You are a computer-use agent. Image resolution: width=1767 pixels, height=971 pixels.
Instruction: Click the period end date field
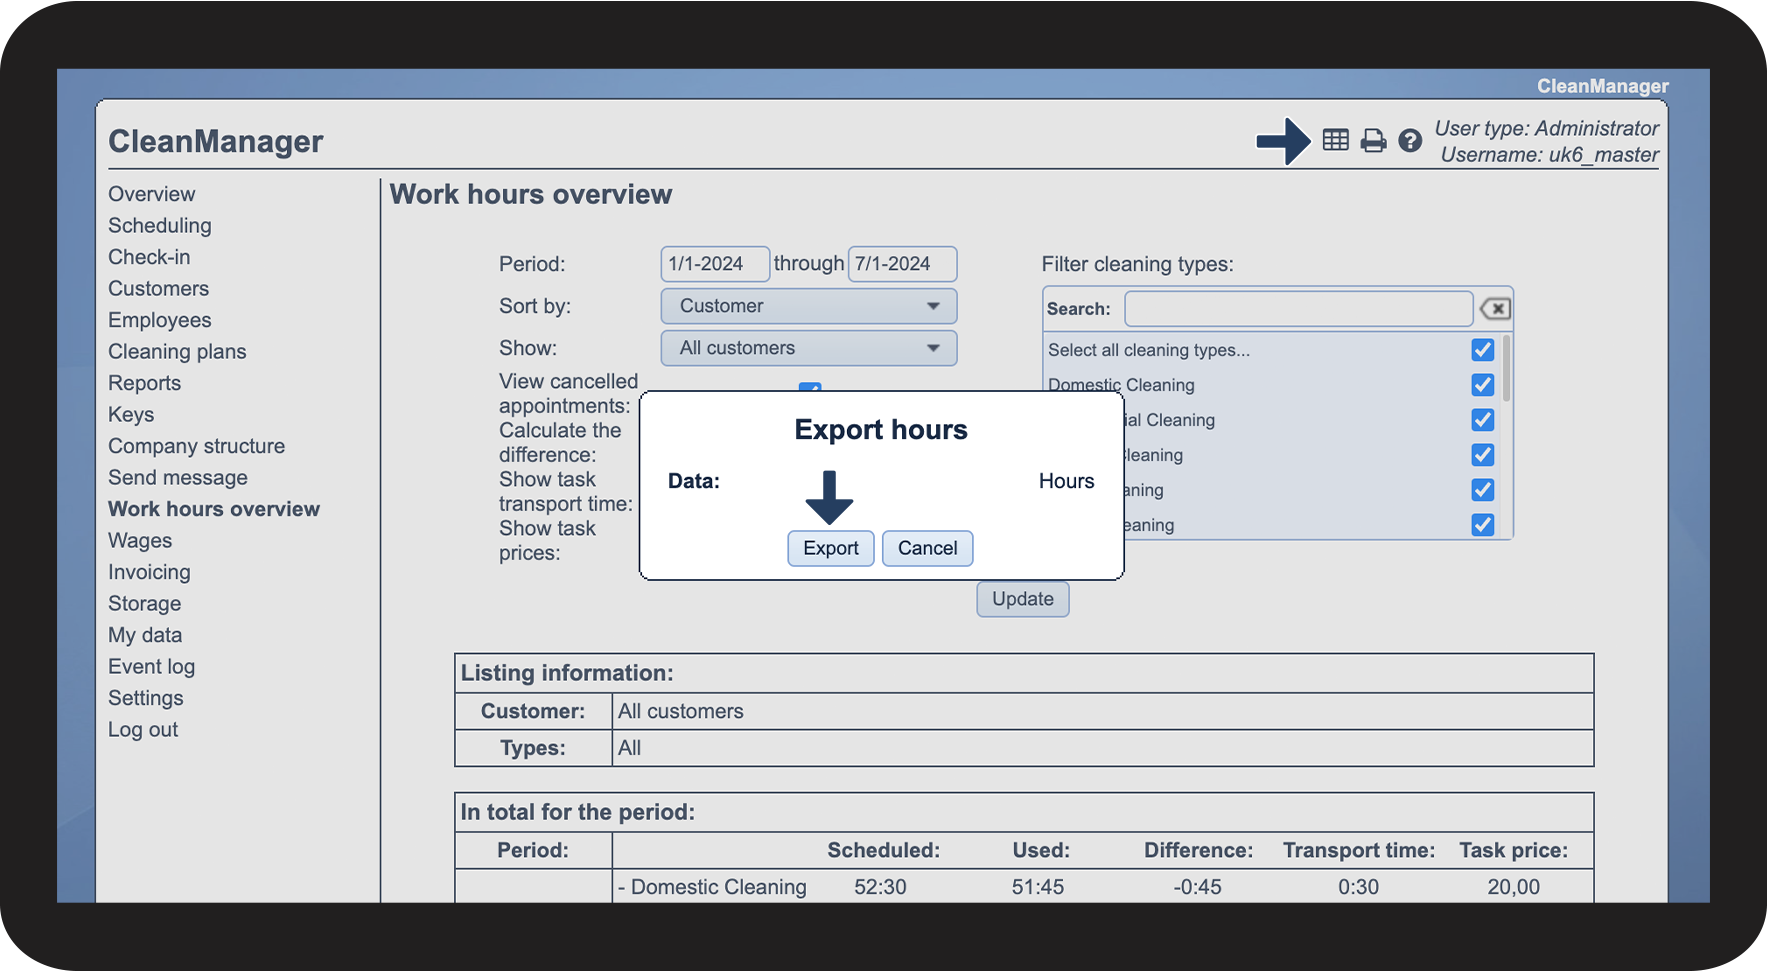tap(901, 264)
